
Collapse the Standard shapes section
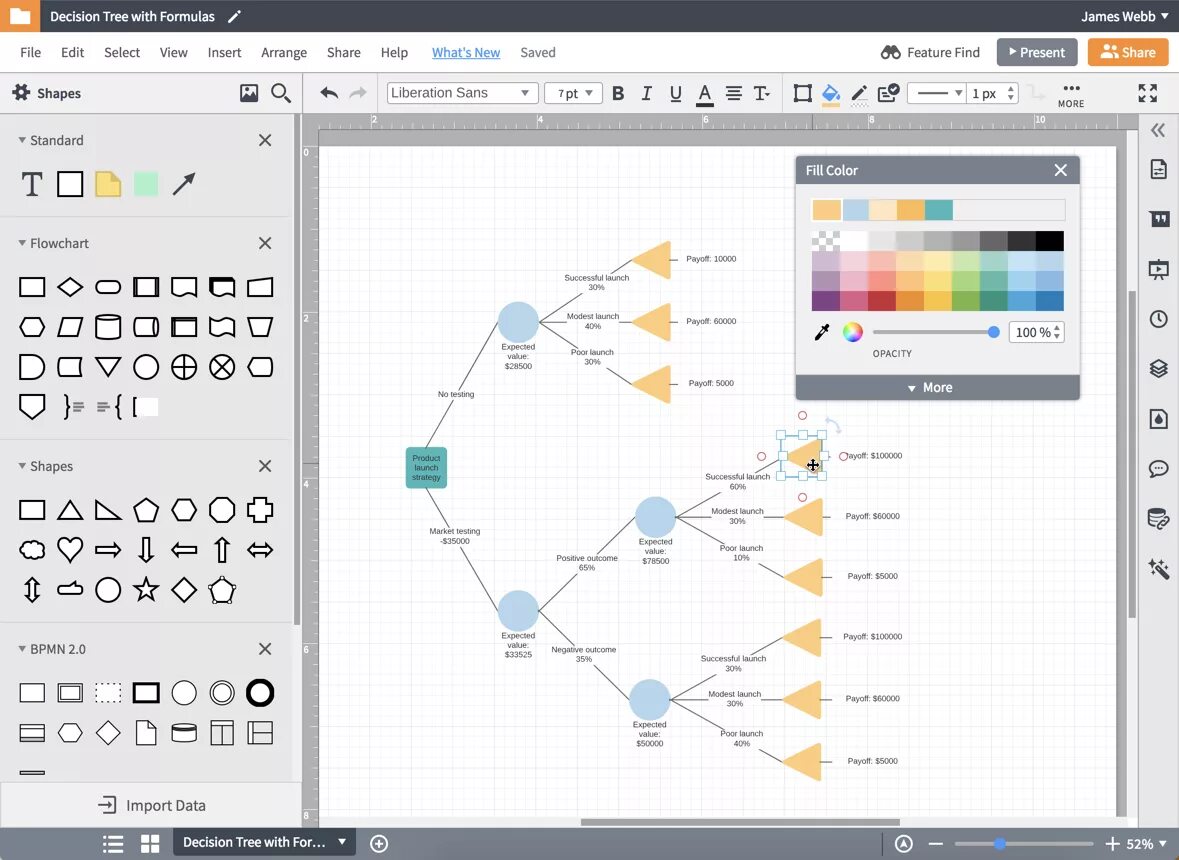22,140
